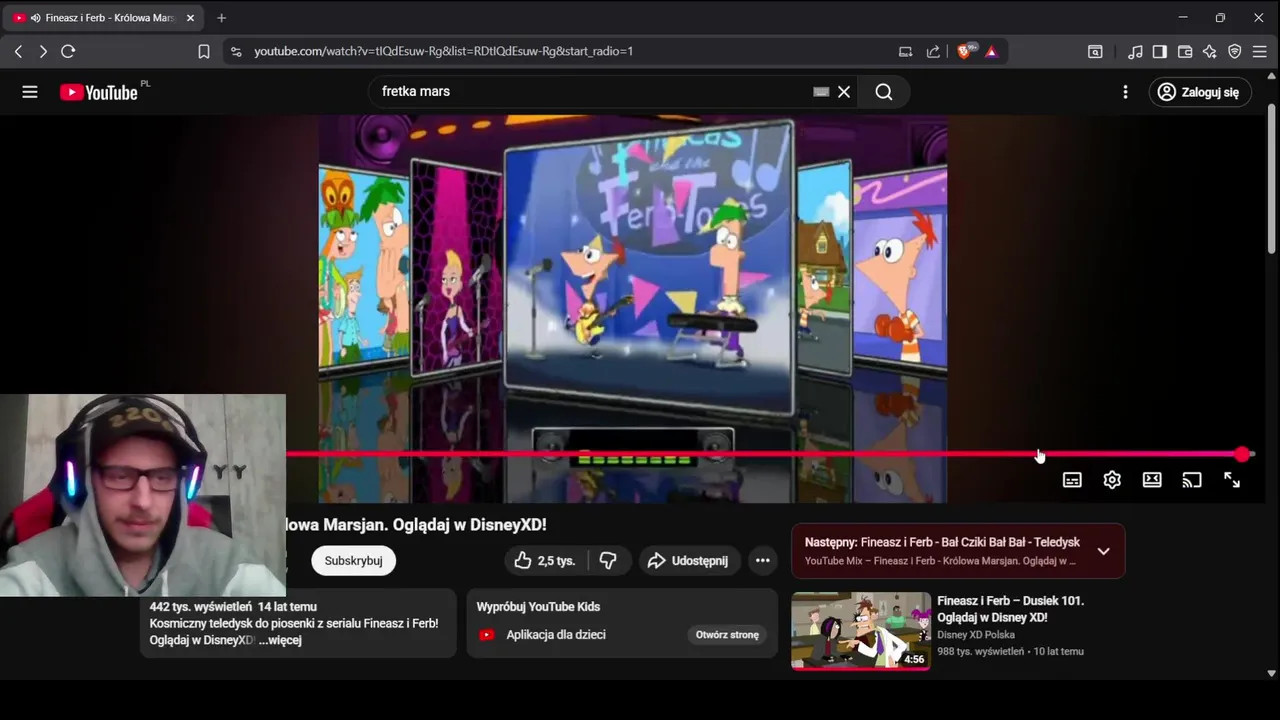
Task: Click YouTube Kids red play icon
Action: 486,635
